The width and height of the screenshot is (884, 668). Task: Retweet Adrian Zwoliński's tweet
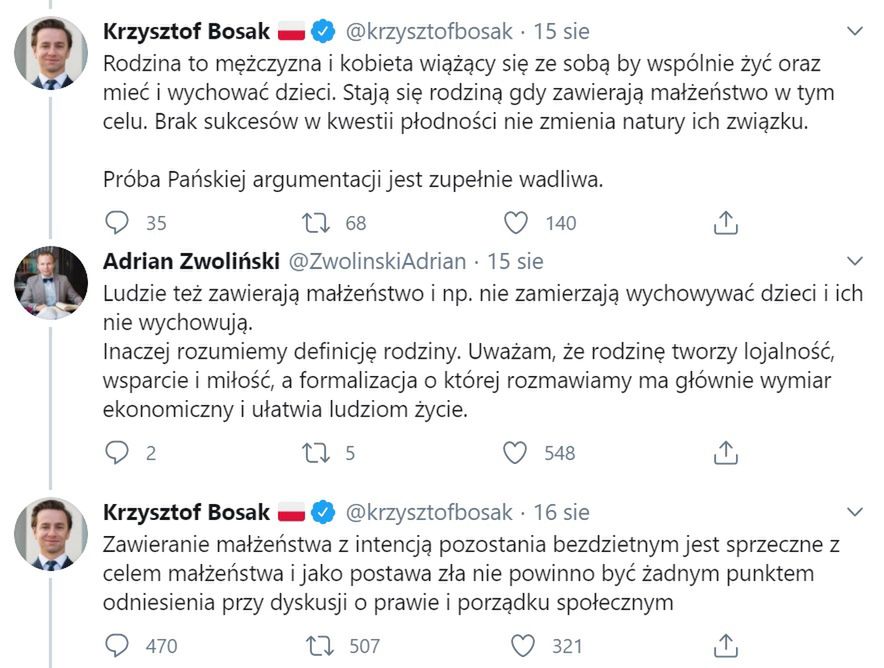pos(316,453)
